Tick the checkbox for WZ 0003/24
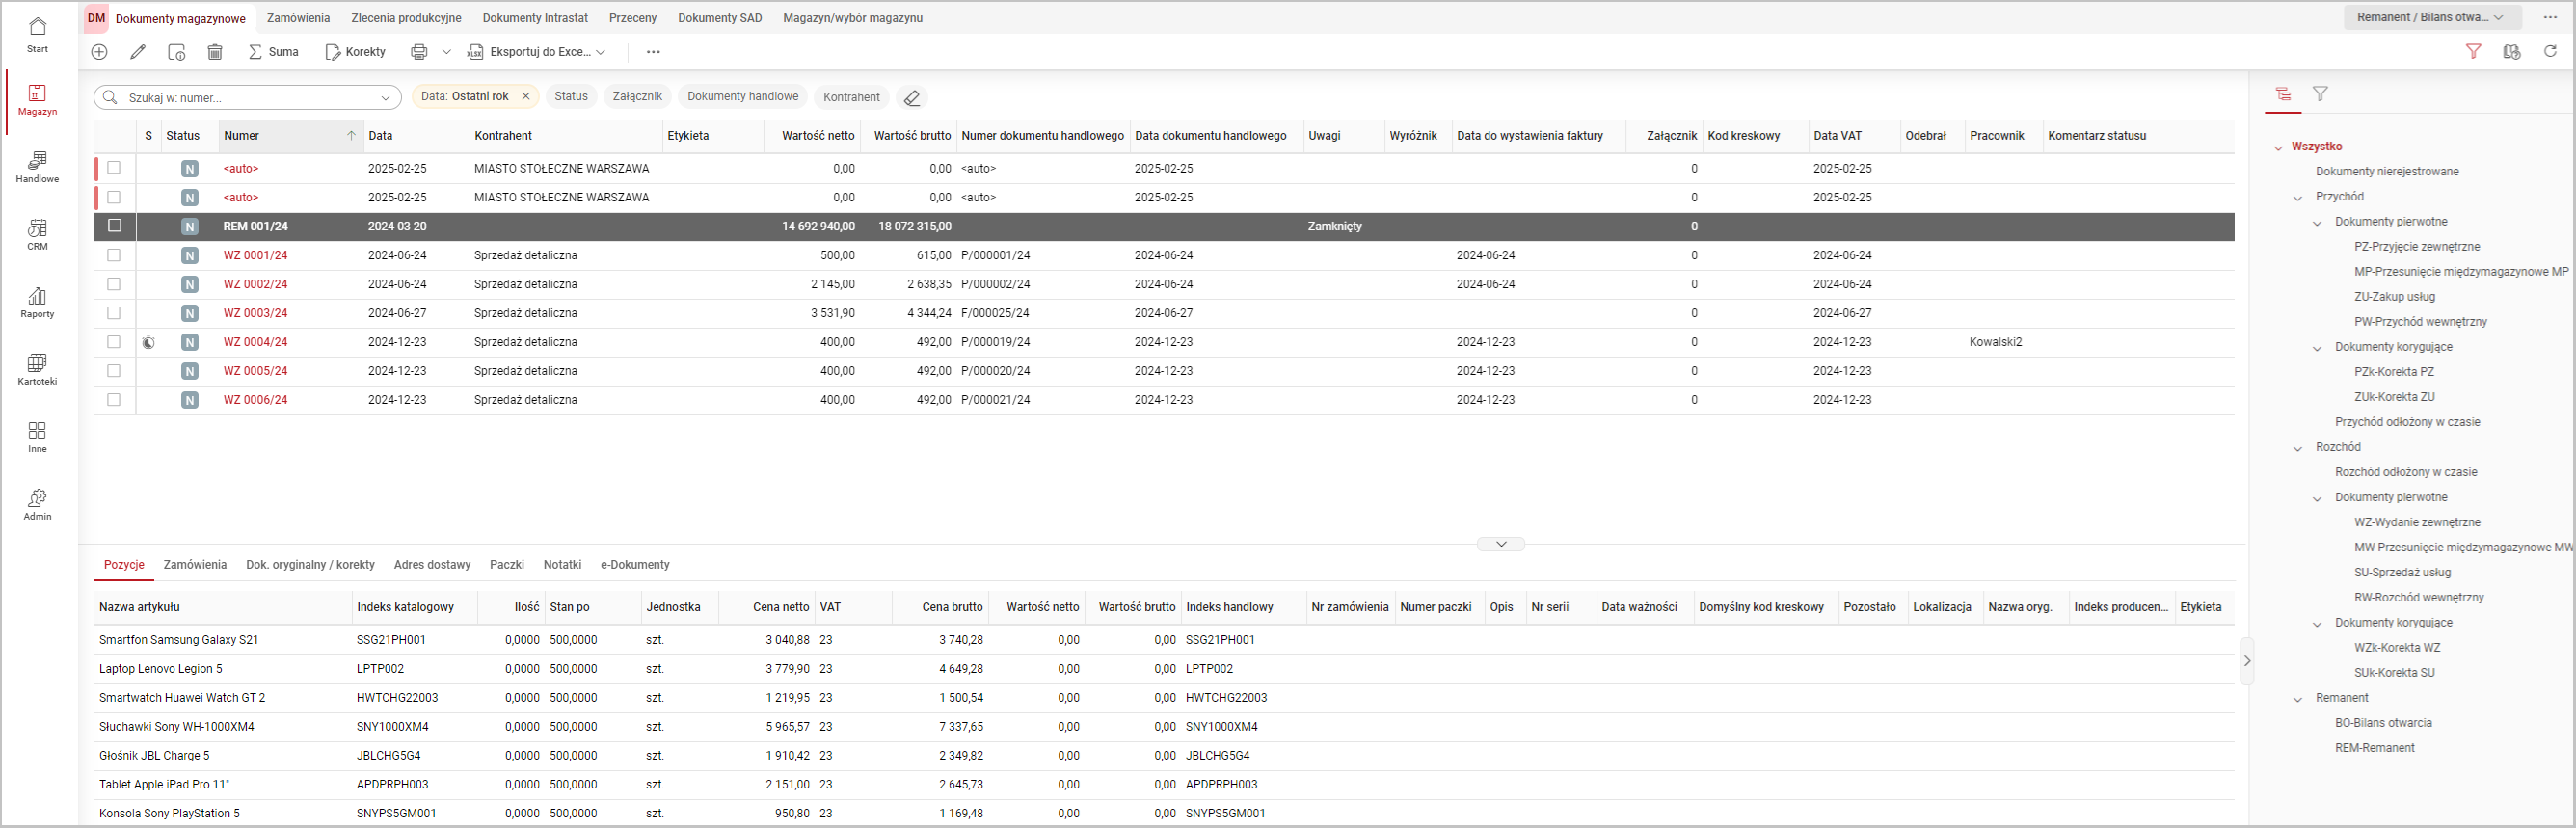The image size is (2576, 828). (114, 313)
